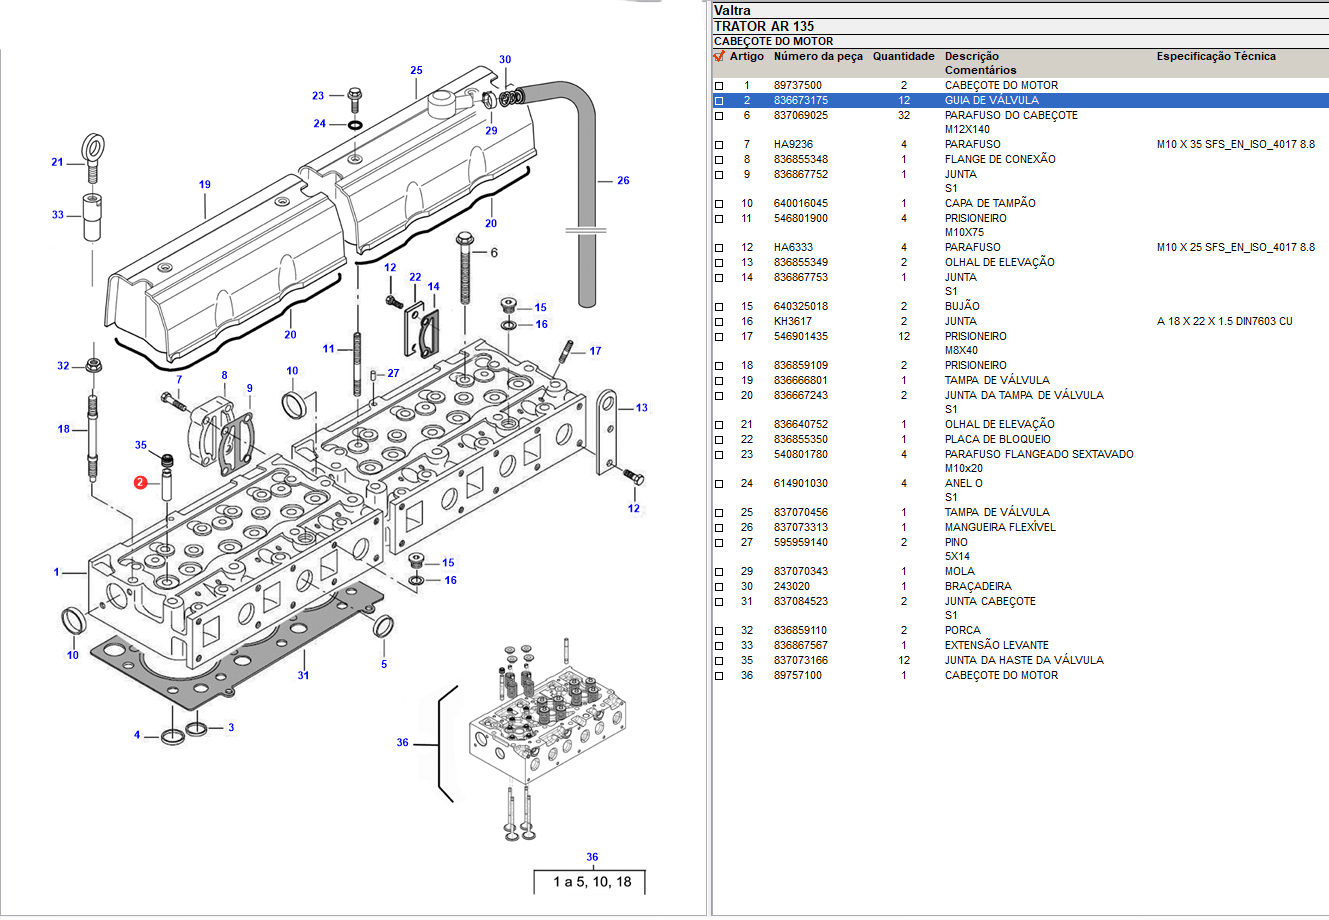Click callout 35 for the valve stem seal

click(141, 446)
